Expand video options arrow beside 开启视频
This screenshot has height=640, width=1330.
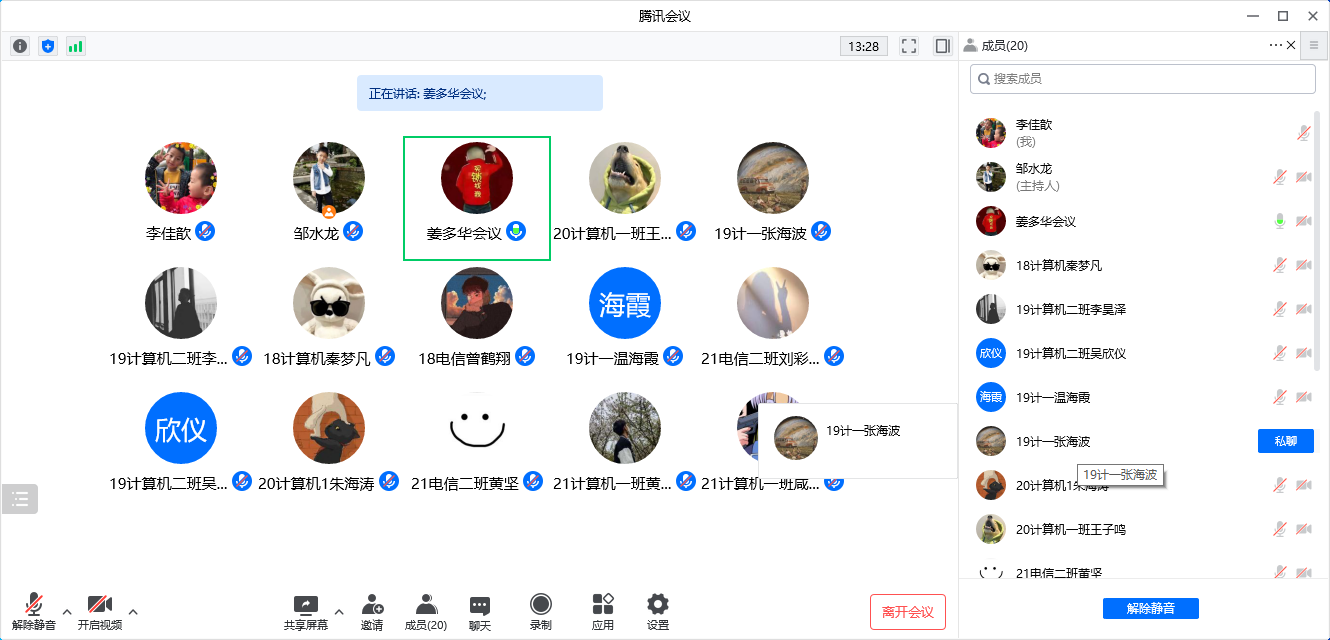pyautogui.click(x=133, y=611)
